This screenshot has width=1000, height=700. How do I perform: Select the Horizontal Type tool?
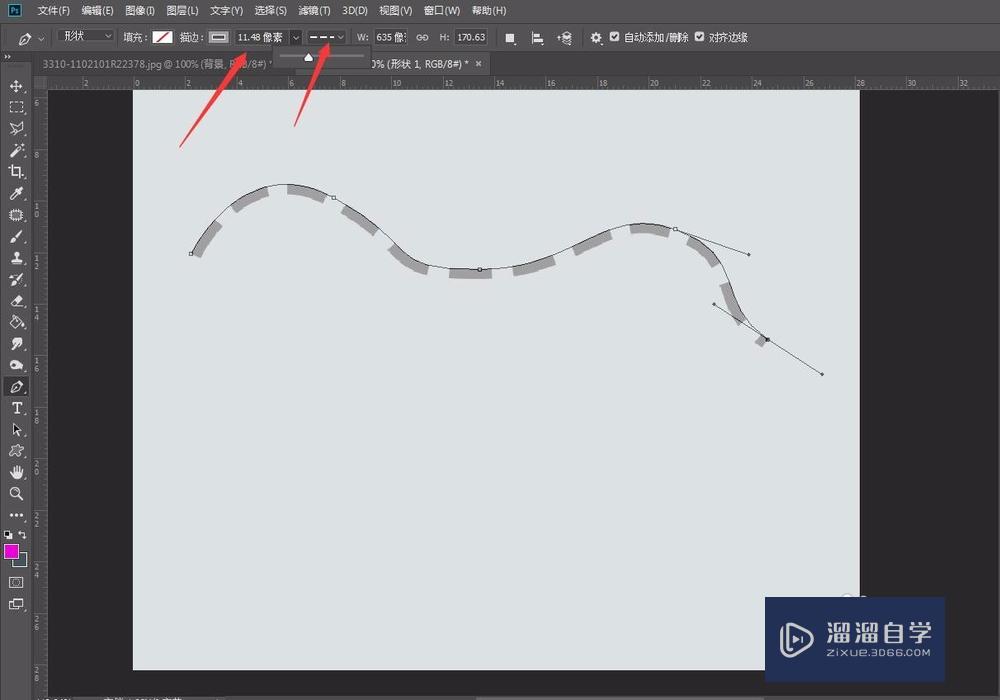pyautogui.click(x=17, y=408)
